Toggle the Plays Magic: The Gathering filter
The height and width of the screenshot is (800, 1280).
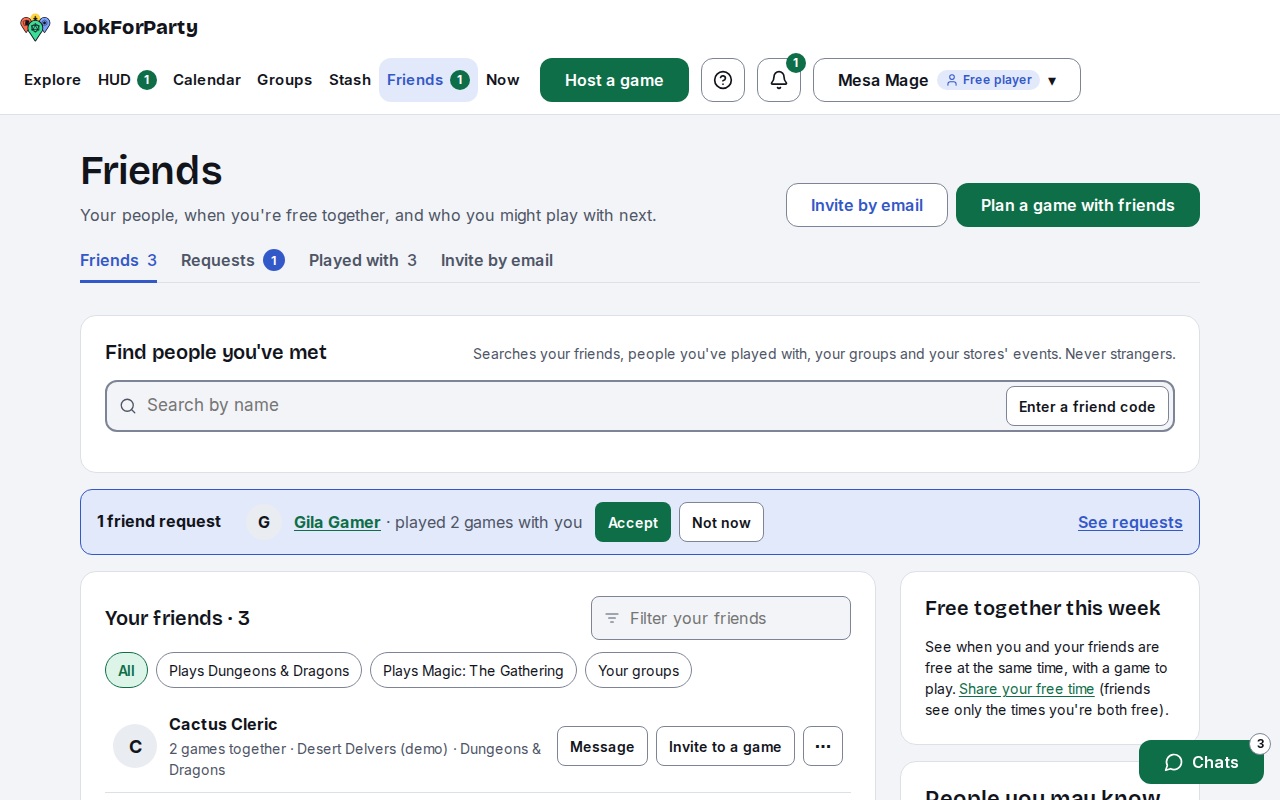click(473, 670)
